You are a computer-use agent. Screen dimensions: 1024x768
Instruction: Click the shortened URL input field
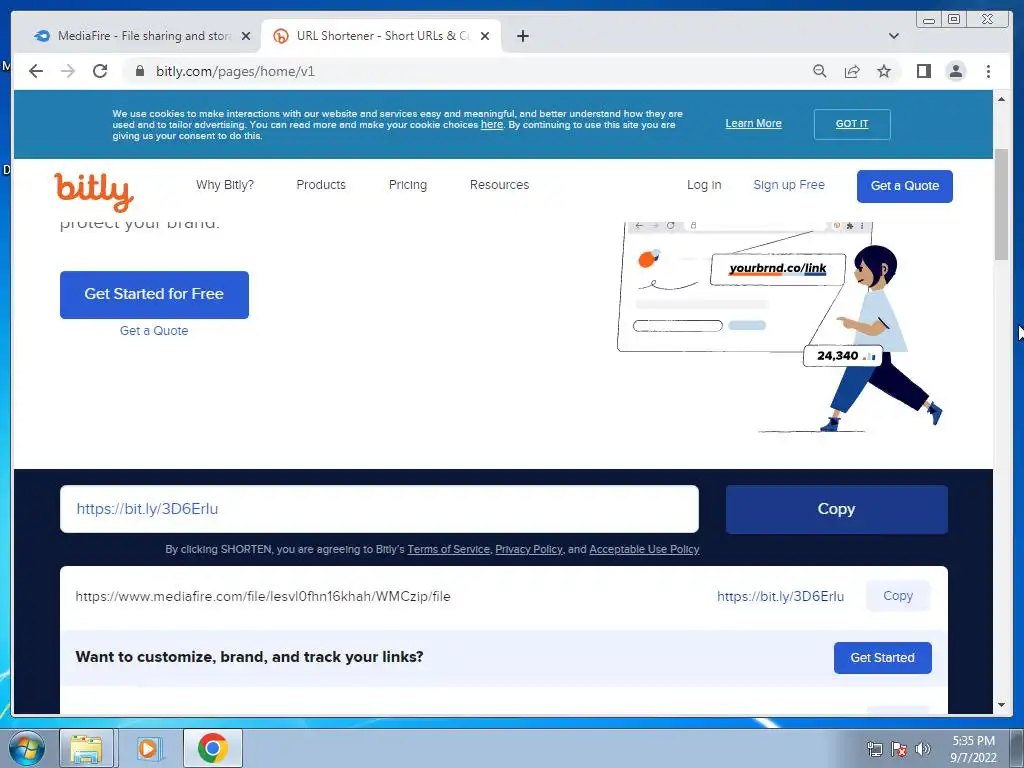tap(379, 509)
